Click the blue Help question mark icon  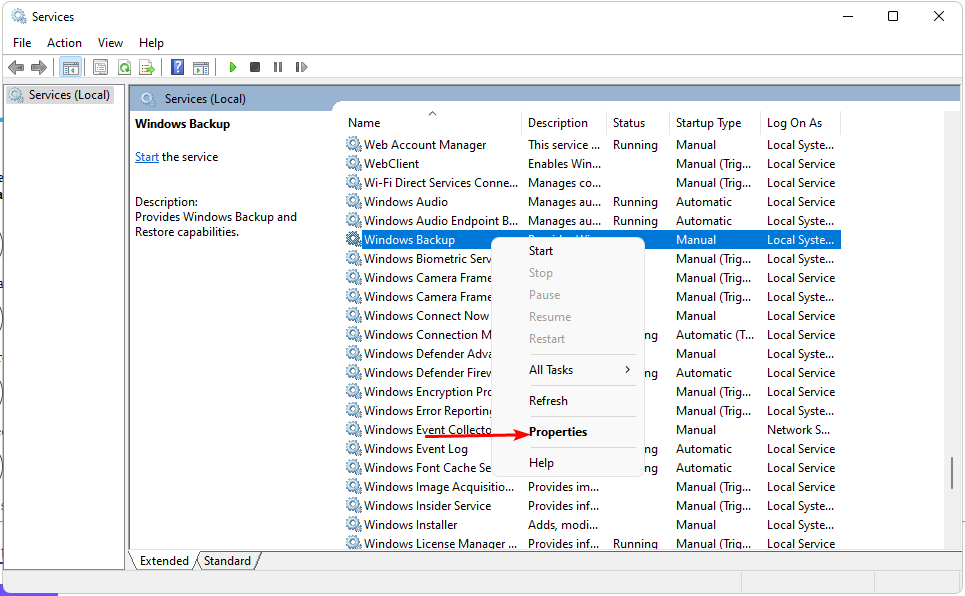177,67
